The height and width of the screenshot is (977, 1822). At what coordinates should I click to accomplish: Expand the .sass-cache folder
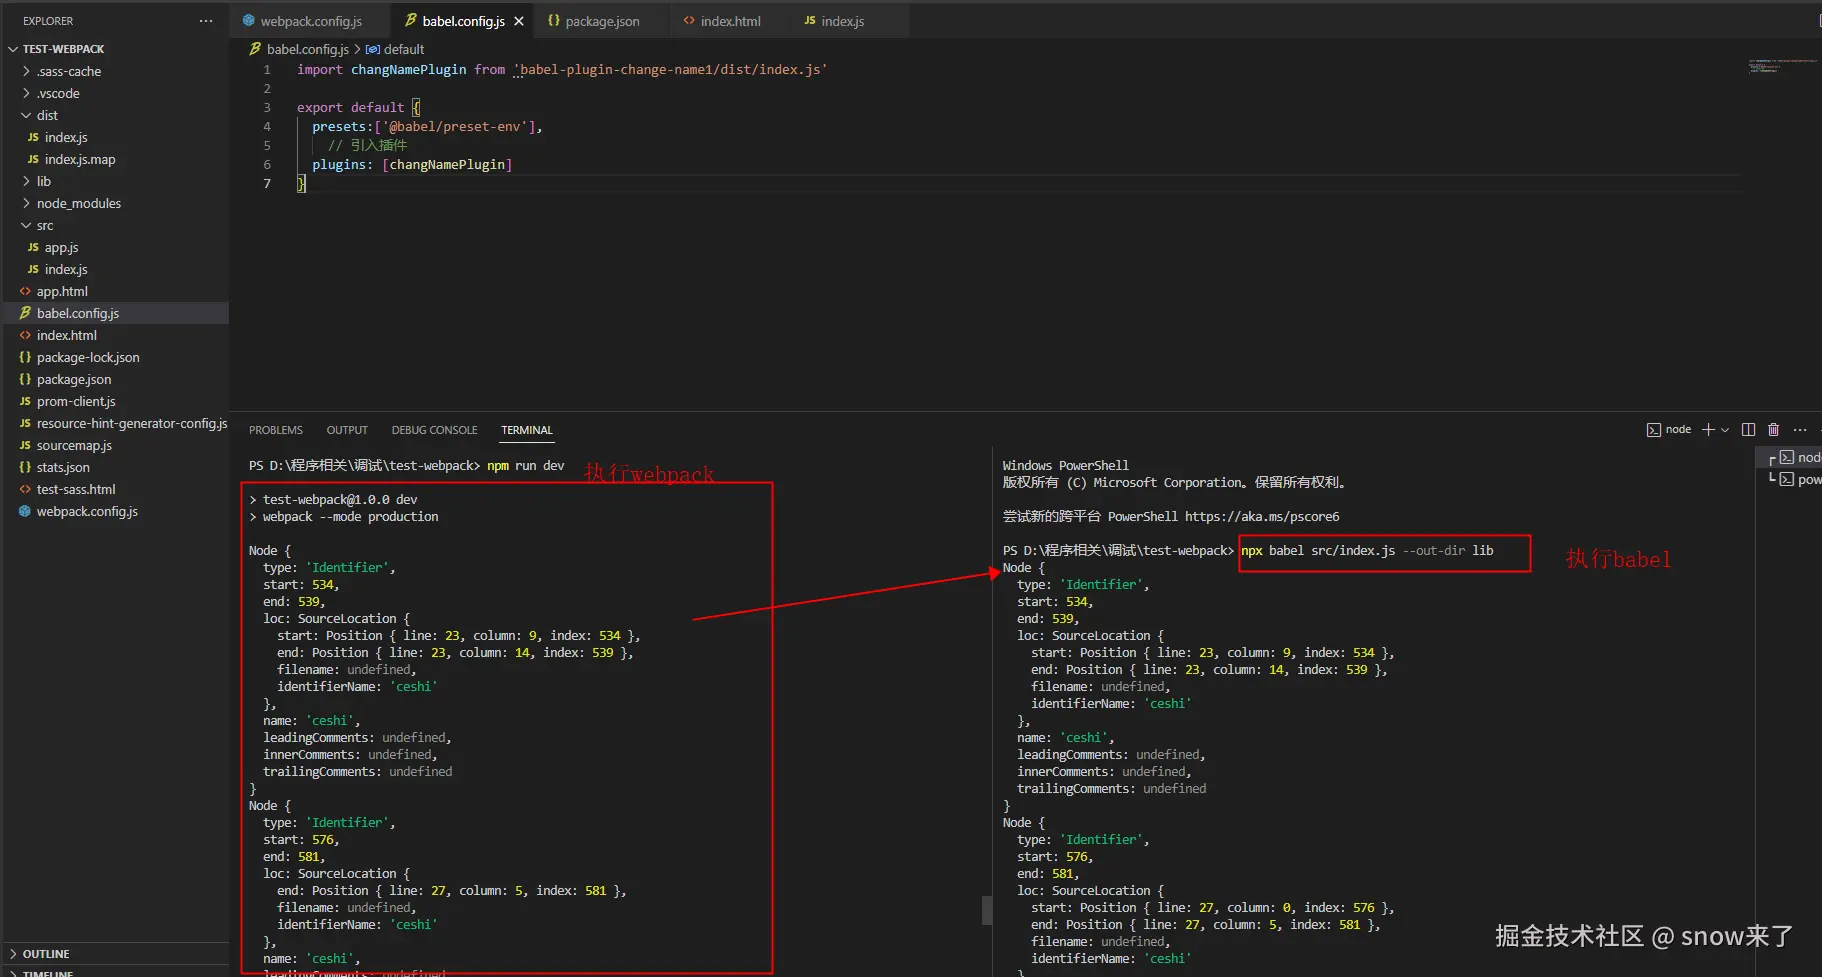pos(26,71)
